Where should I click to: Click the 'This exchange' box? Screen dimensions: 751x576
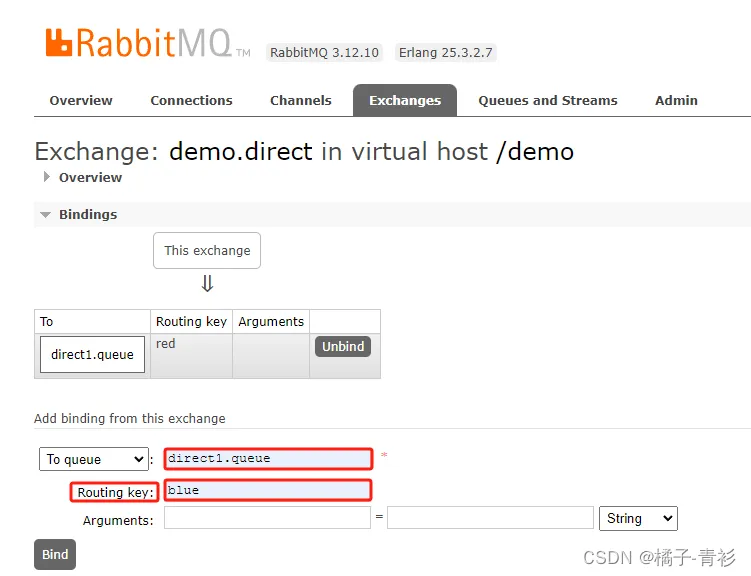[207, 250]
